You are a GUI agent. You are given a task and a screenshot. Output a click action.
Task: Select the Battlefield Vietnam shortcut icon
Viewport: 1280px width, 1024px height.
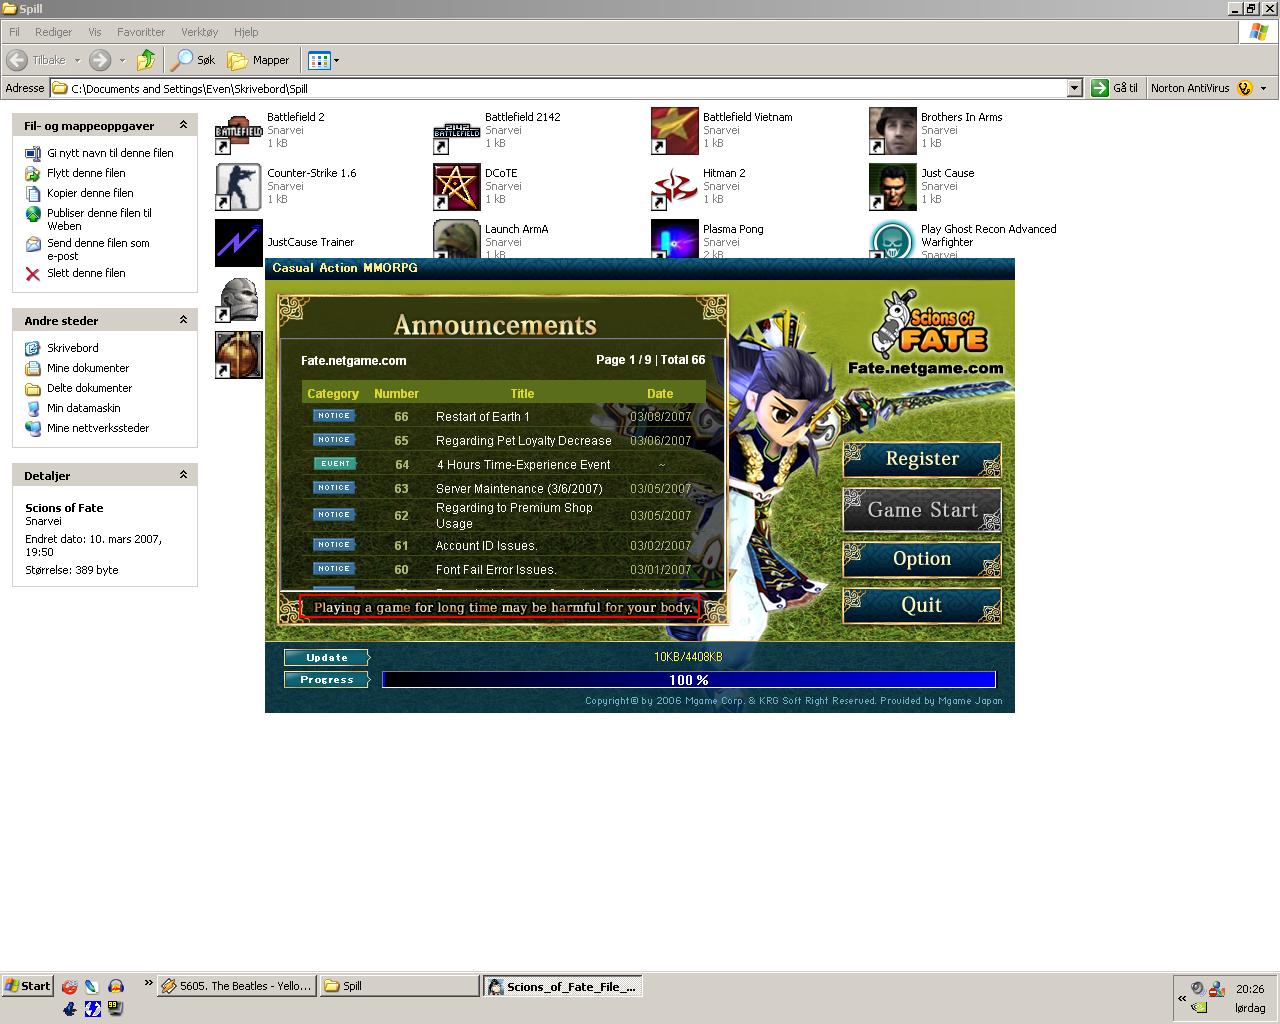(675, 131)
